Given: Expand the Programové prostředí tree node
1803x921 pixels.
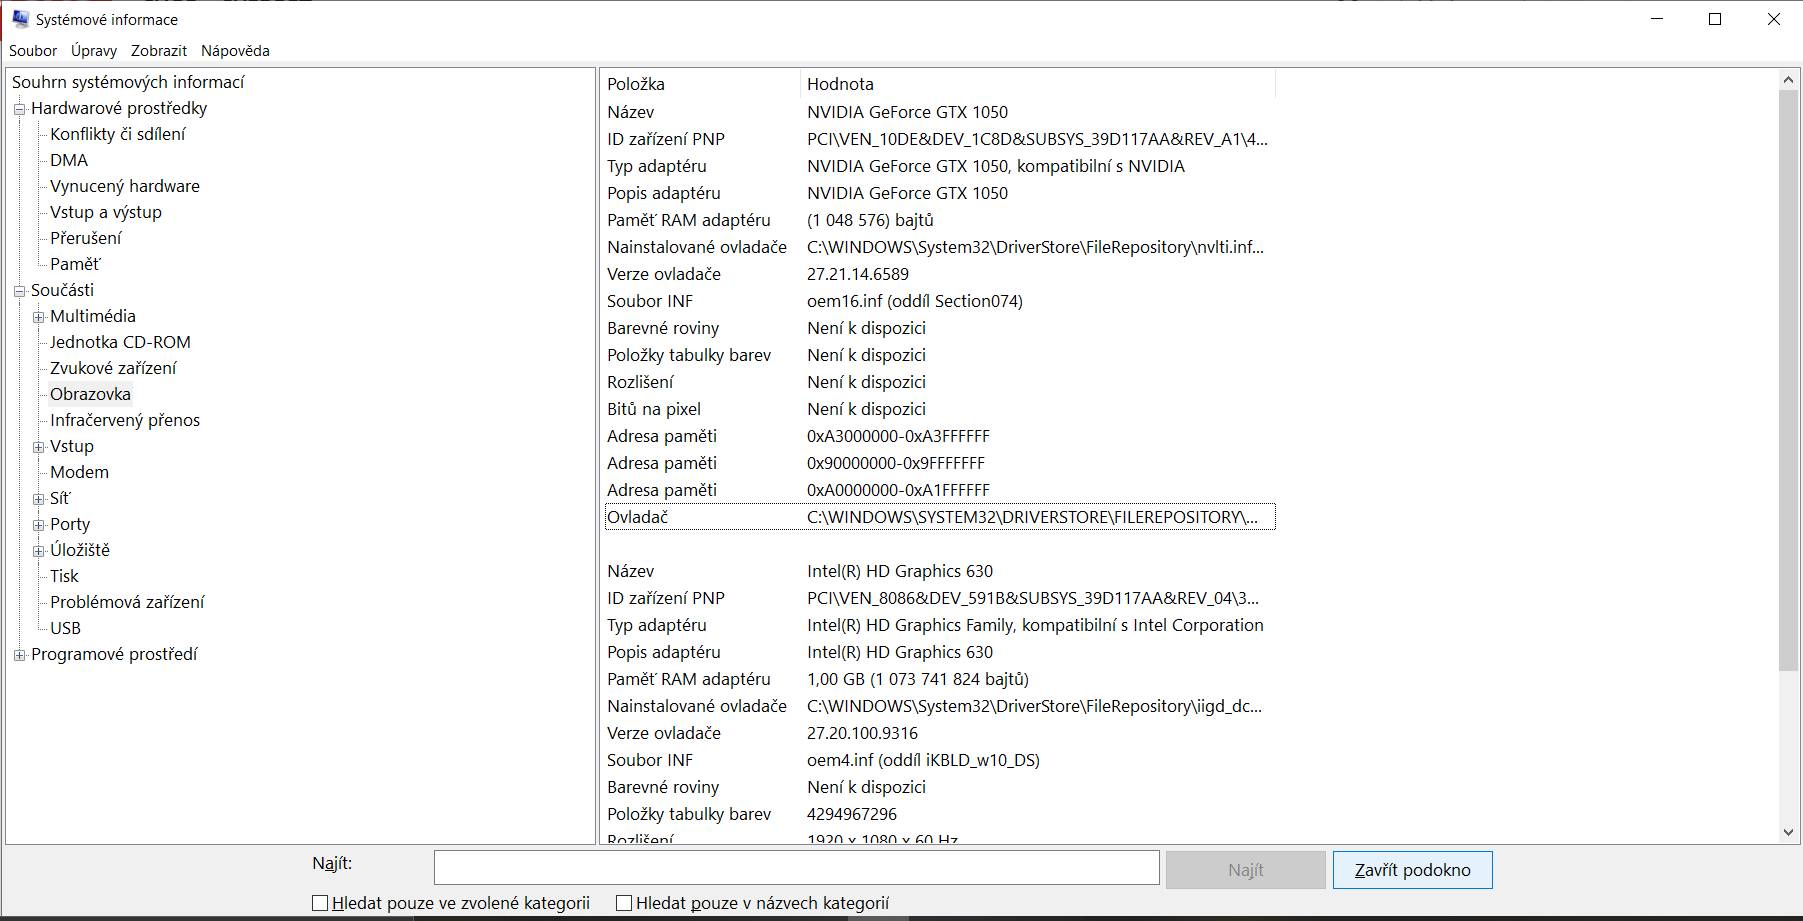Looking at the screenshot, I should (x=19, y=655).
